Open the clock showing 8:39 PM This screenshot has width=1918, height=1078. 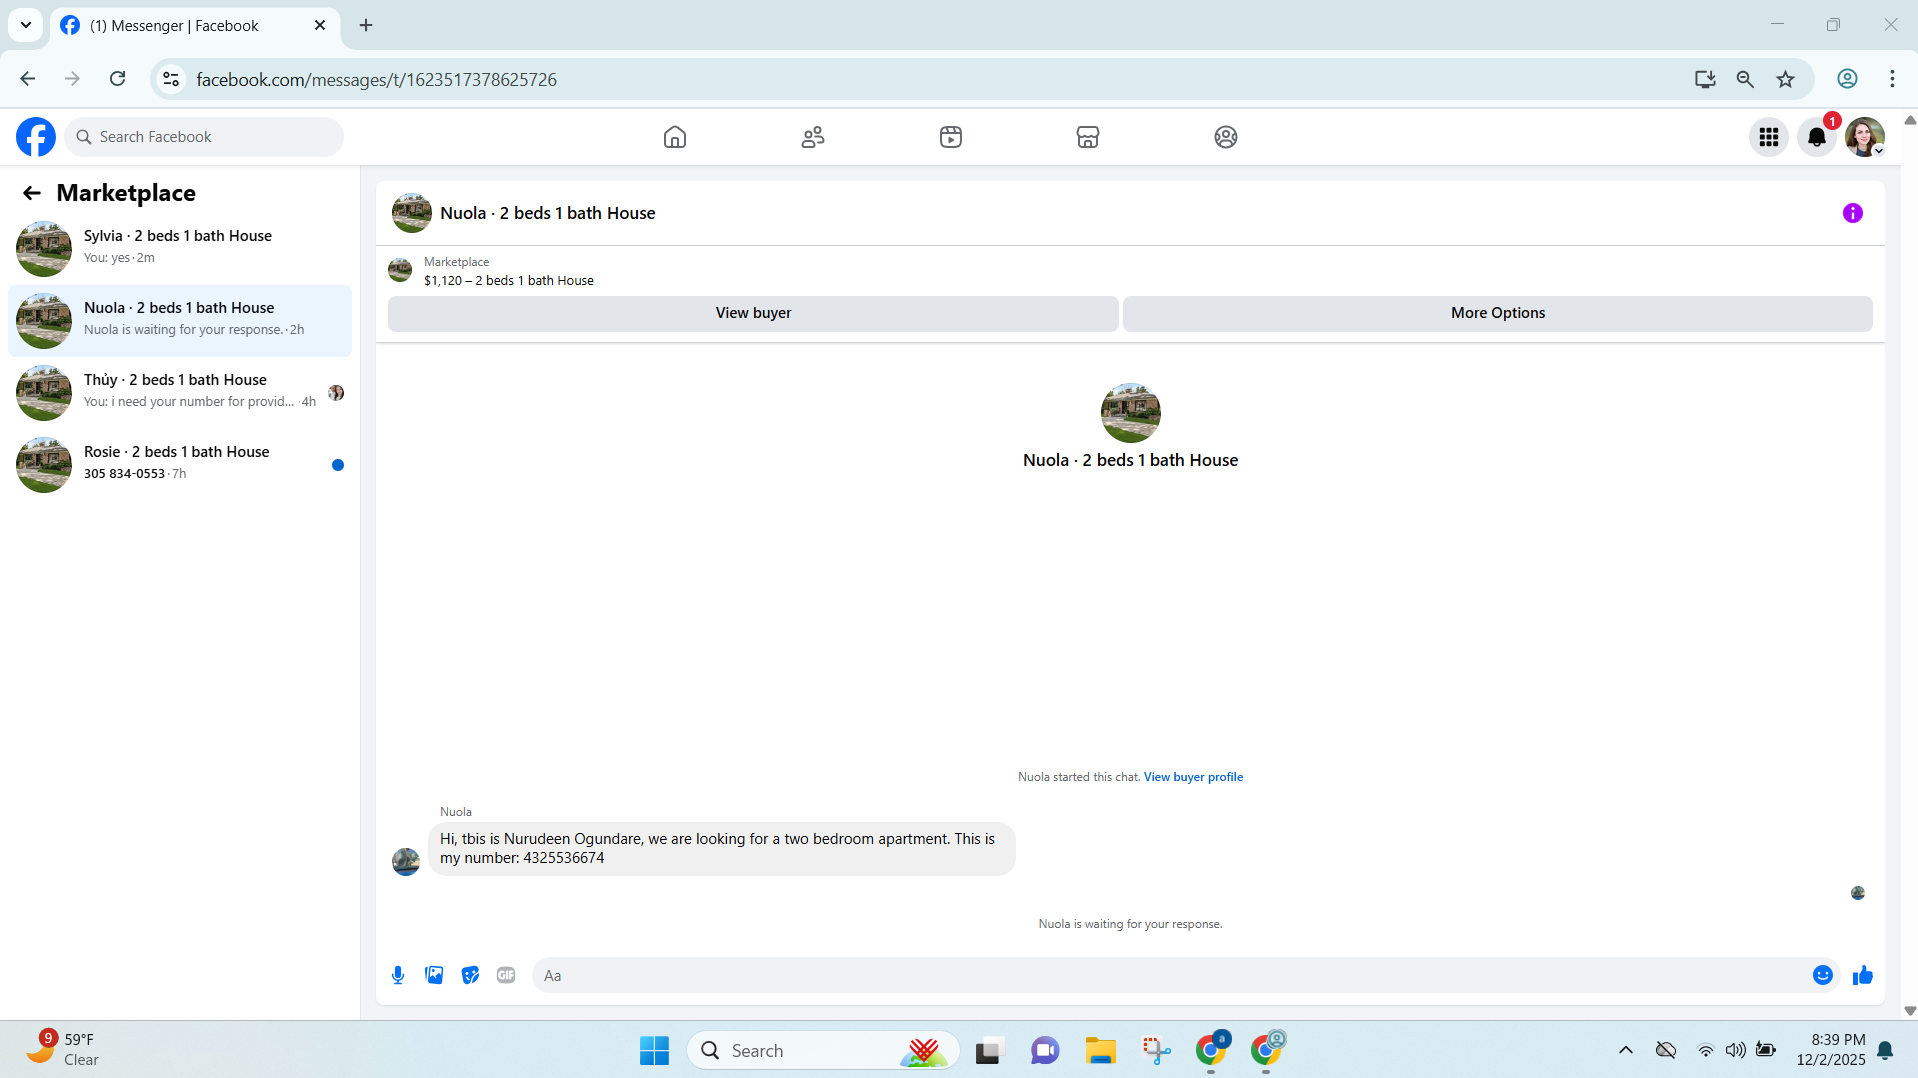click(x=1830, y=1050)
